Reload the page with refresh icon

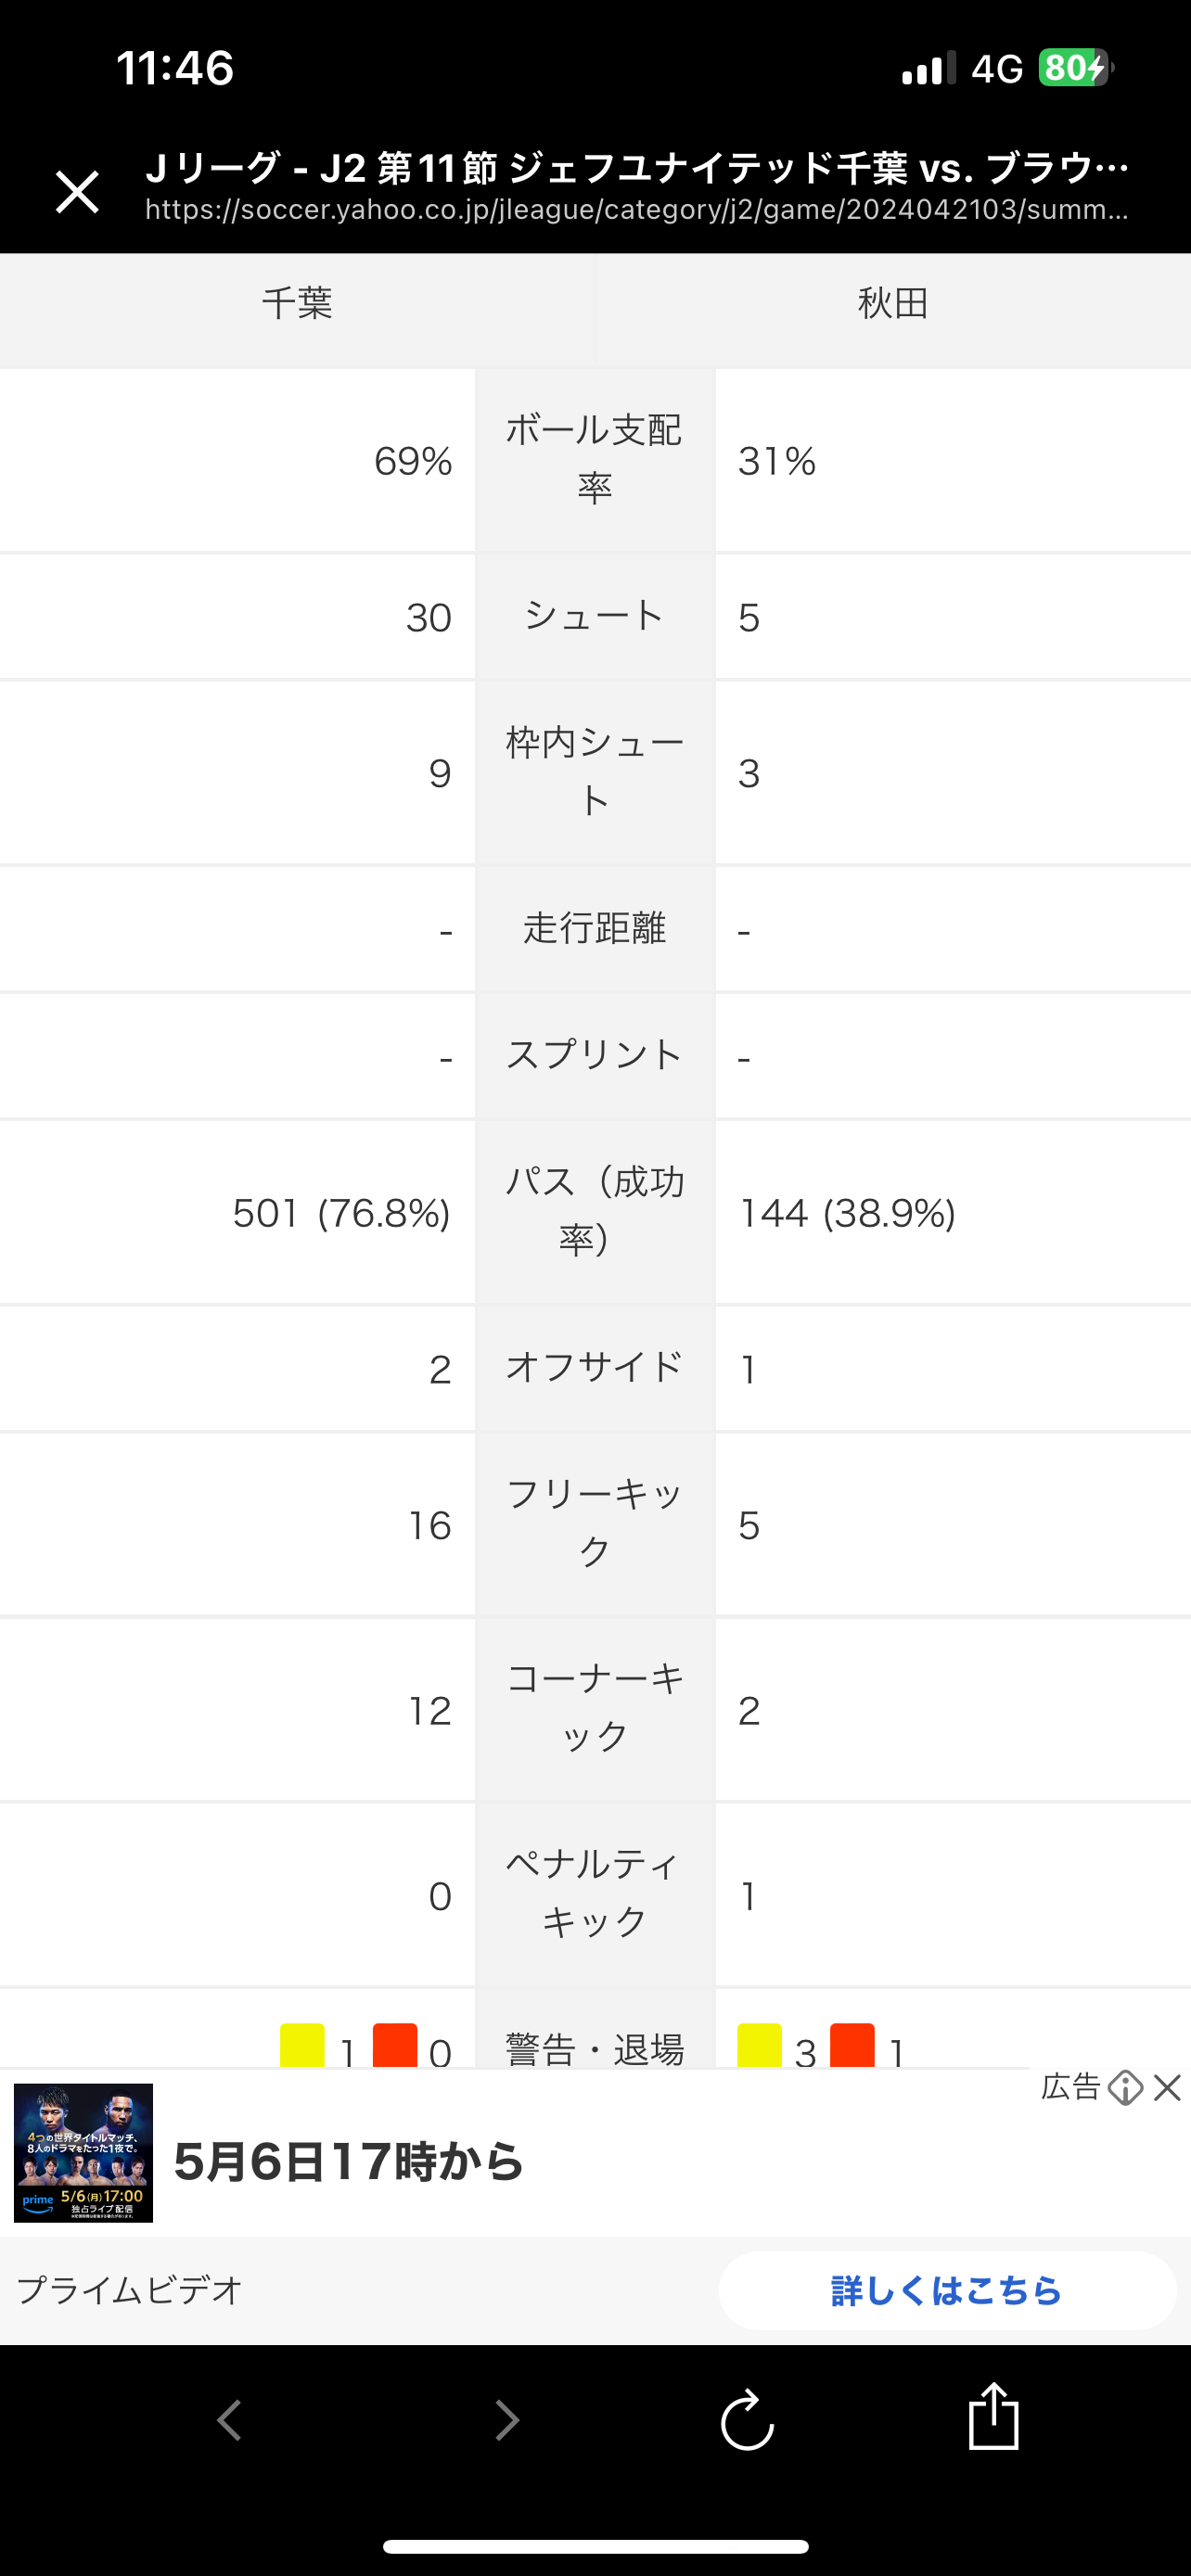(x=747, y=2421)
